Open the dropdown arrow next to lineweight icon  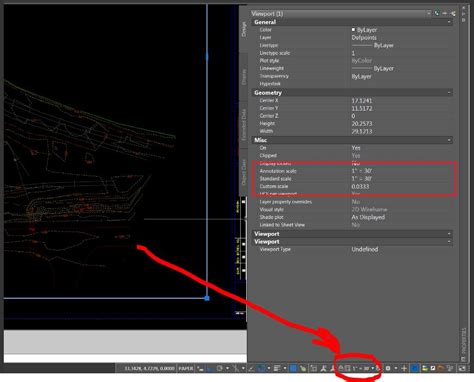pos(285,368)
